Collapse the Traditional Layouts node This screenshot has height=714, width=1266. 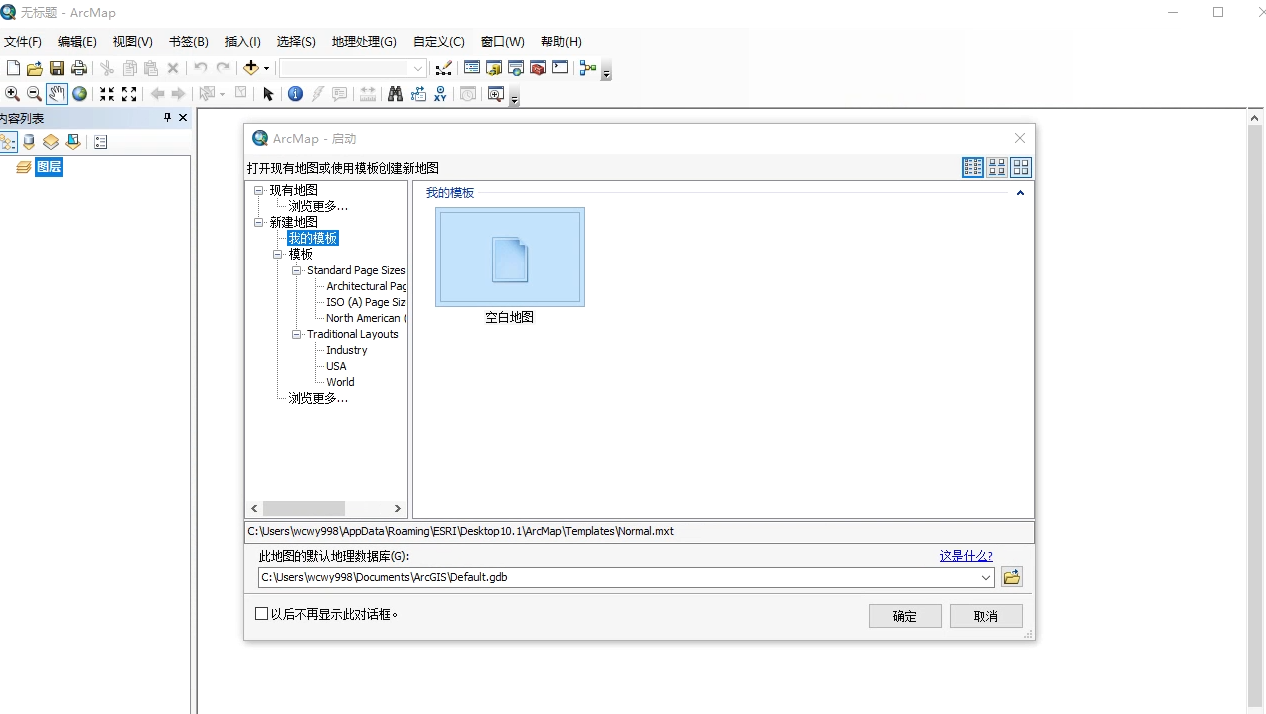[297, 334]
